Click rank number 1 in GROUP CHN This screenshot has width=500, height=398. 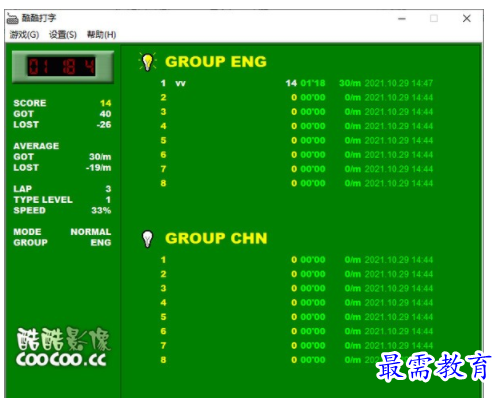click(163, 260)
